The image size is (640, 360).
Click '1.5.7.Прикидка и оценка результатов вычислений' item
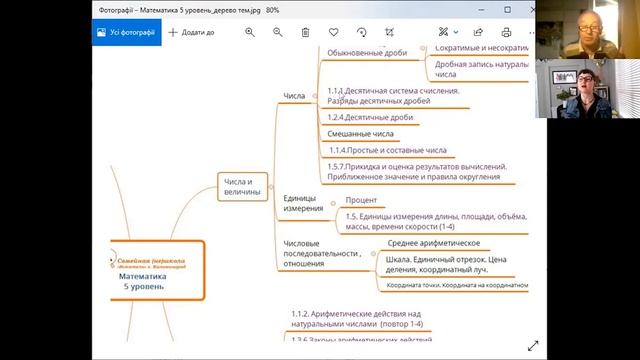(417, 171)
